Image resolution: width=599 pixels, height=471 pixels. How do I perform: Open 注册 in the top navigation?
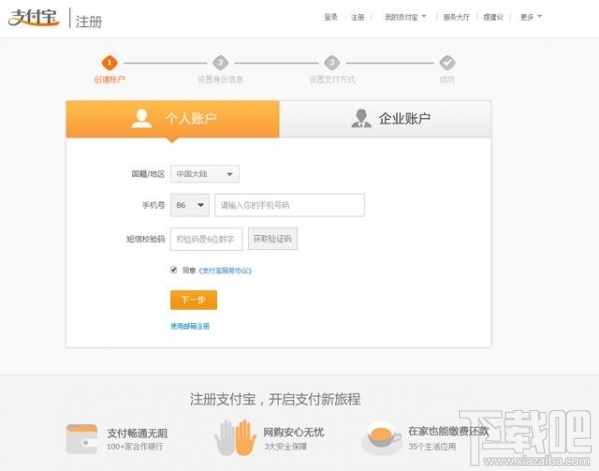[x=357, y=17]
